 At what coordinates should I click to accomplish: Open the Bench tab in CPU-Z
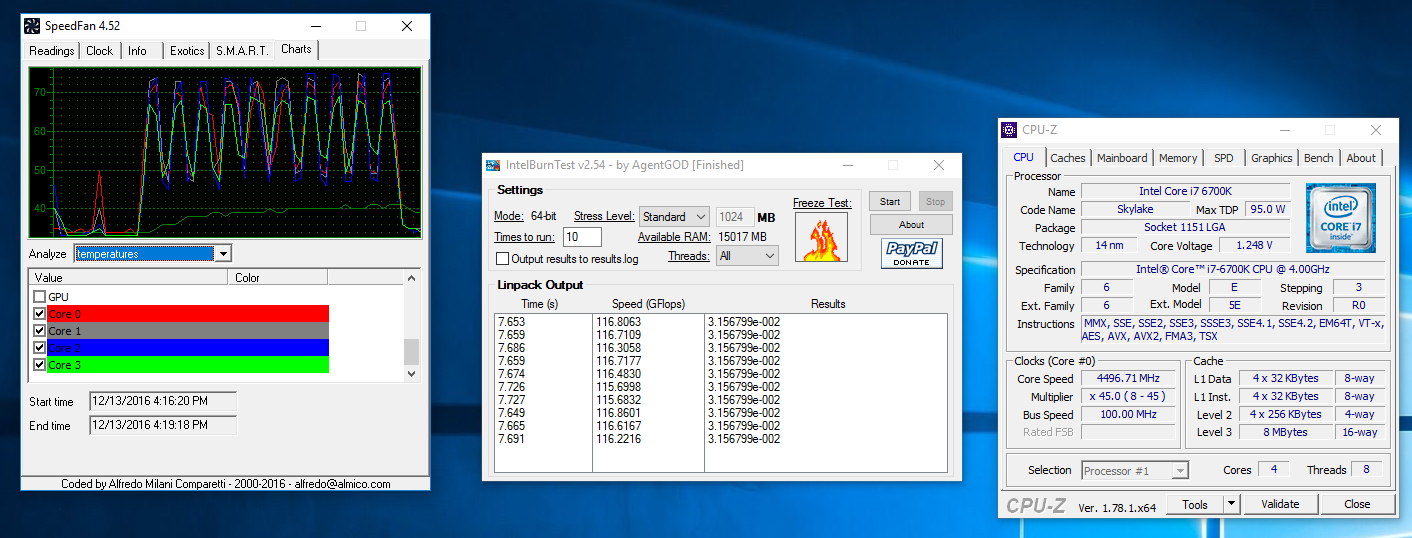pyautogui.click(x=1319, y=158)
